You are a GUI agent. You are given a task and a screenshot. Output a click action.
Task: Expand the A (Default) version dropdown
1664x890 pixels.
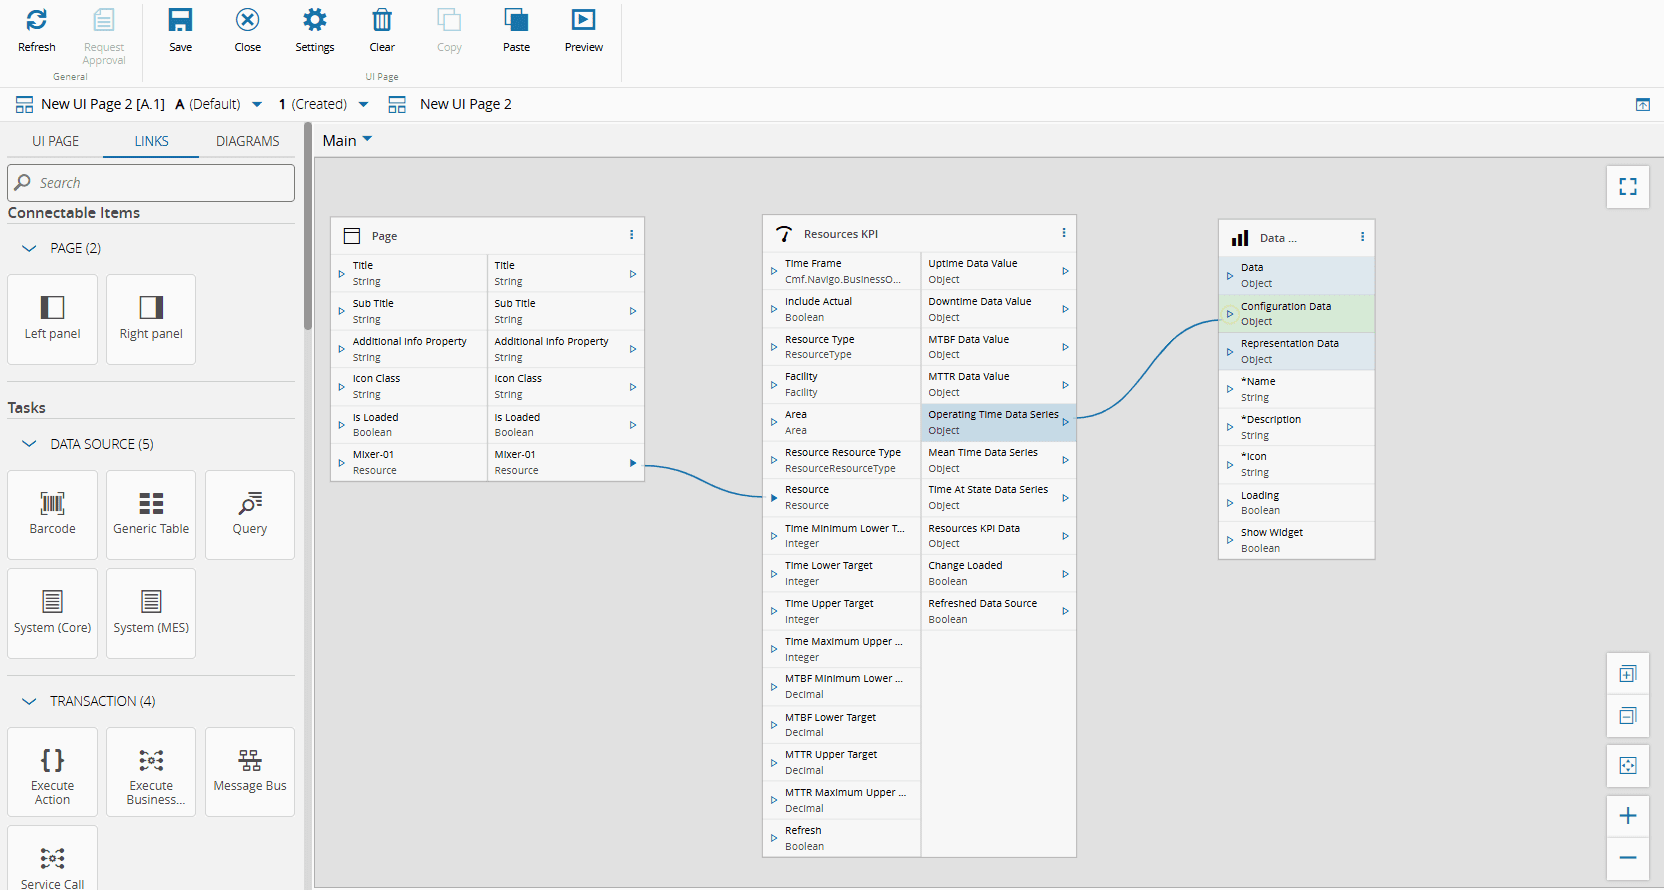257,104
